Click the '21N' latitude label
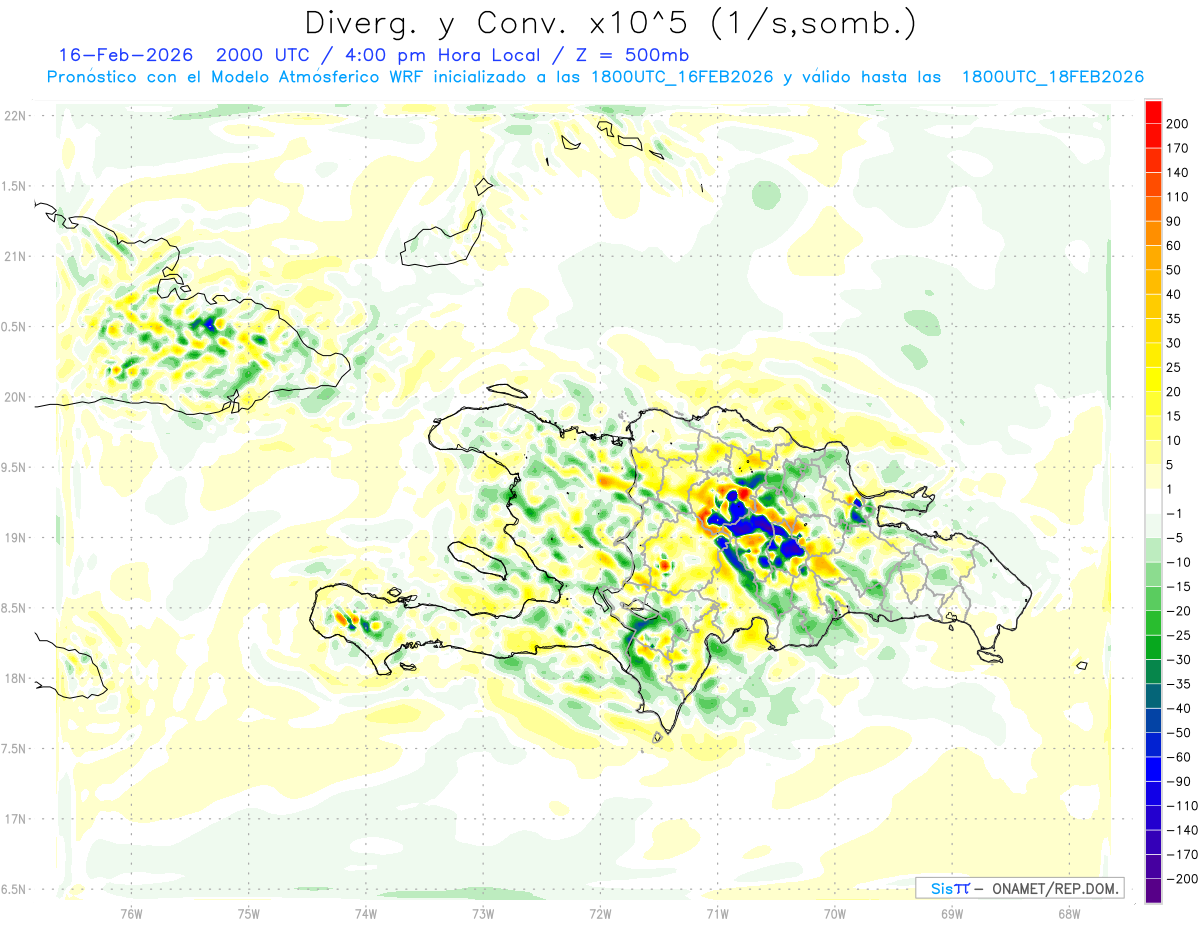The width and height of the screenshot is (1200, 927). click(15, 257)
